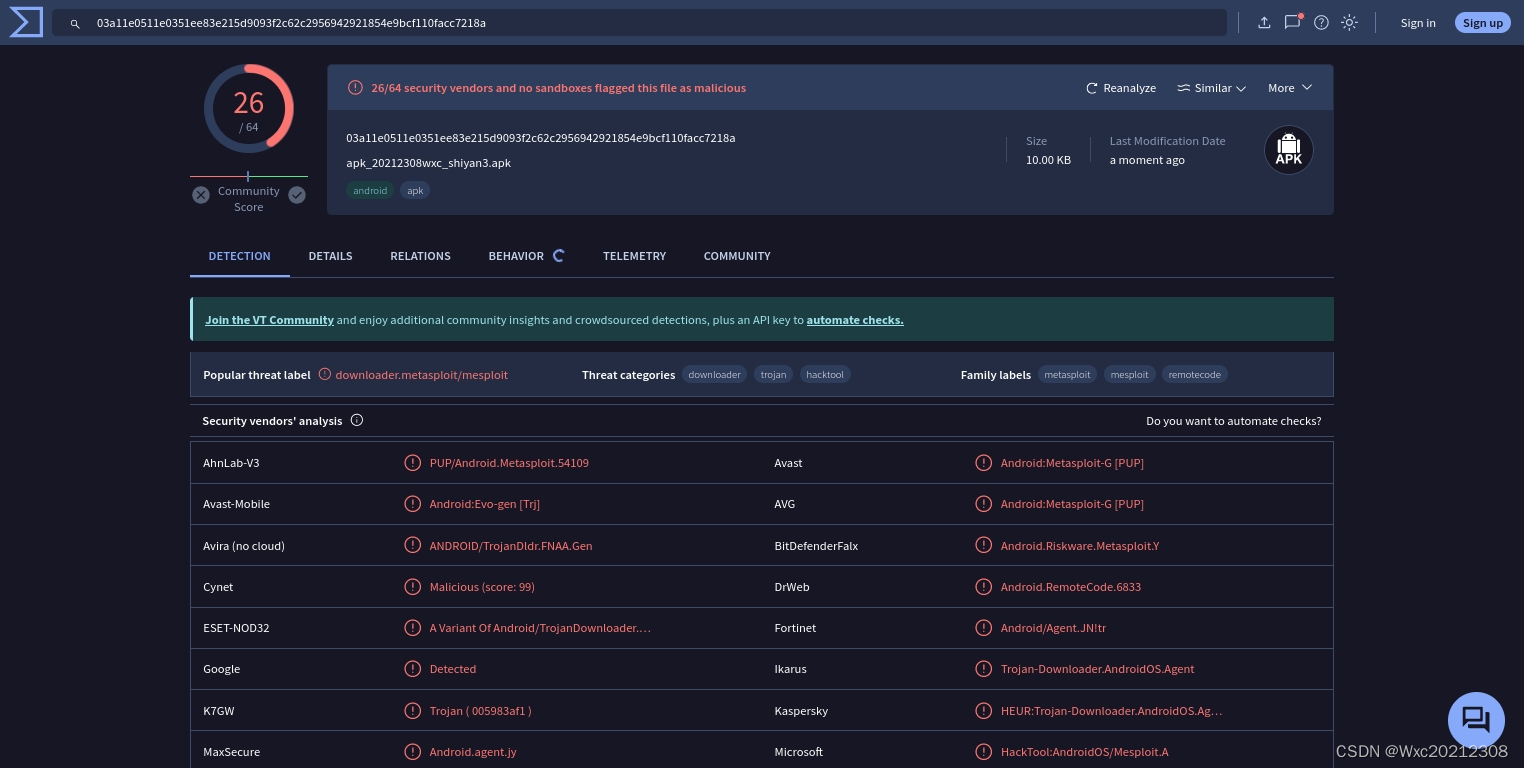Click the alert icon beside Avast detection
1524x768 pixels.
click(x=984, y=463)
